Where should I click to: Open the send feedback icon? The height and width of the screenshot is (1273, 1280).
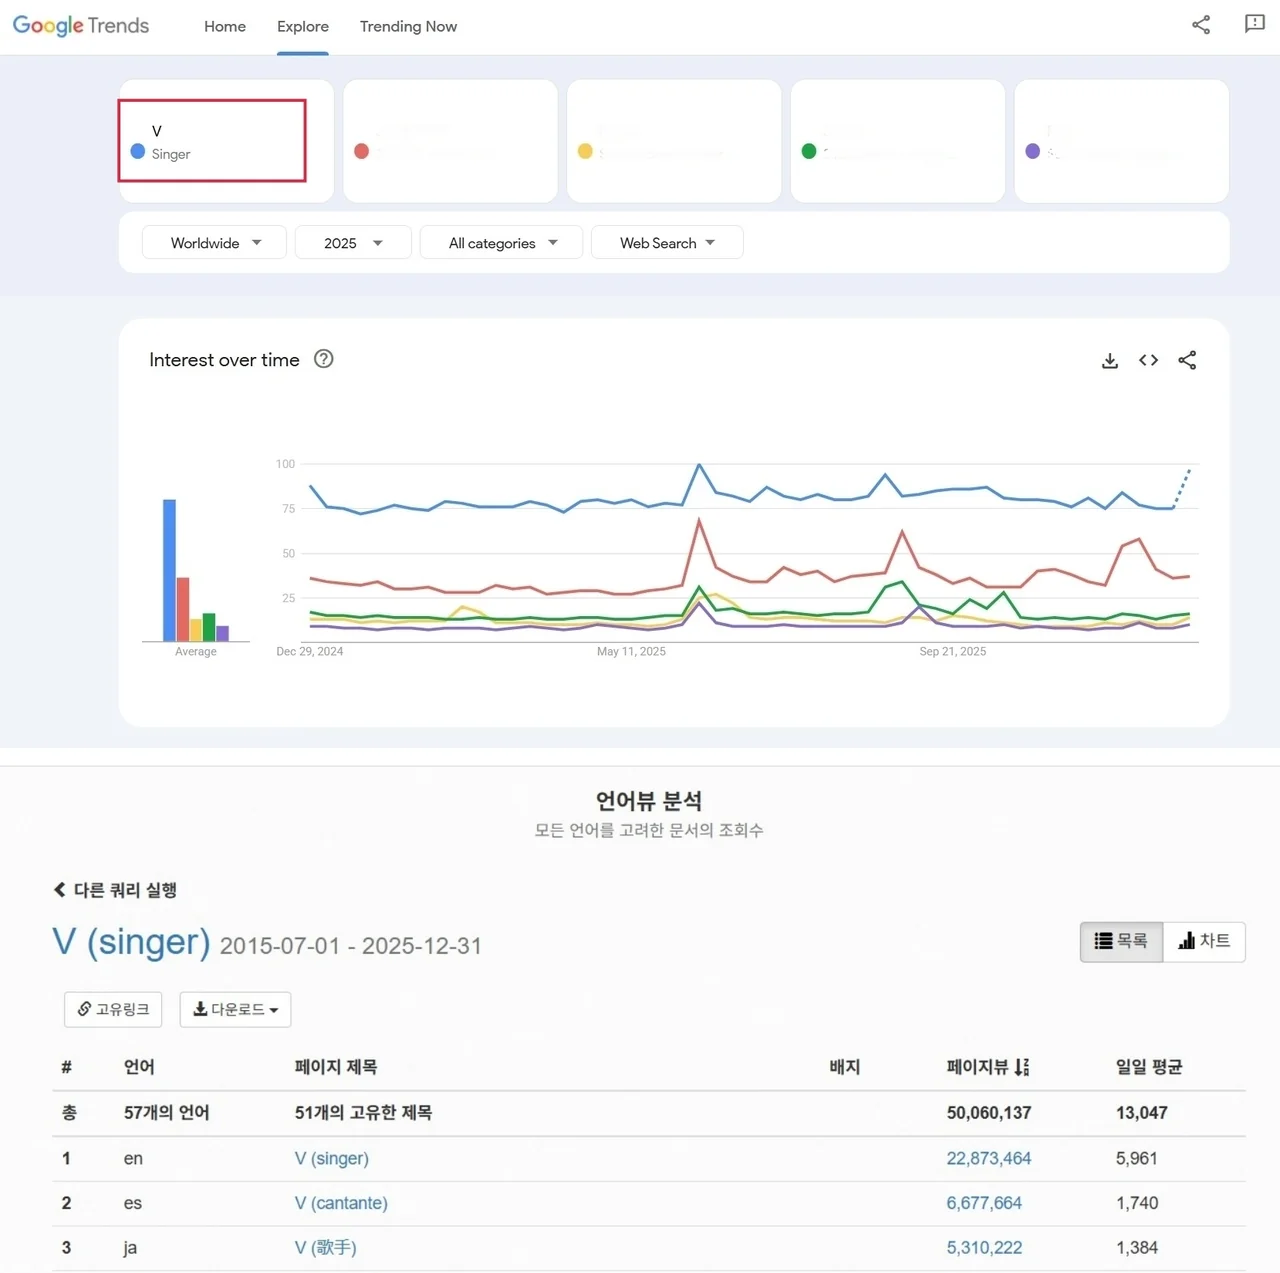1254,24
